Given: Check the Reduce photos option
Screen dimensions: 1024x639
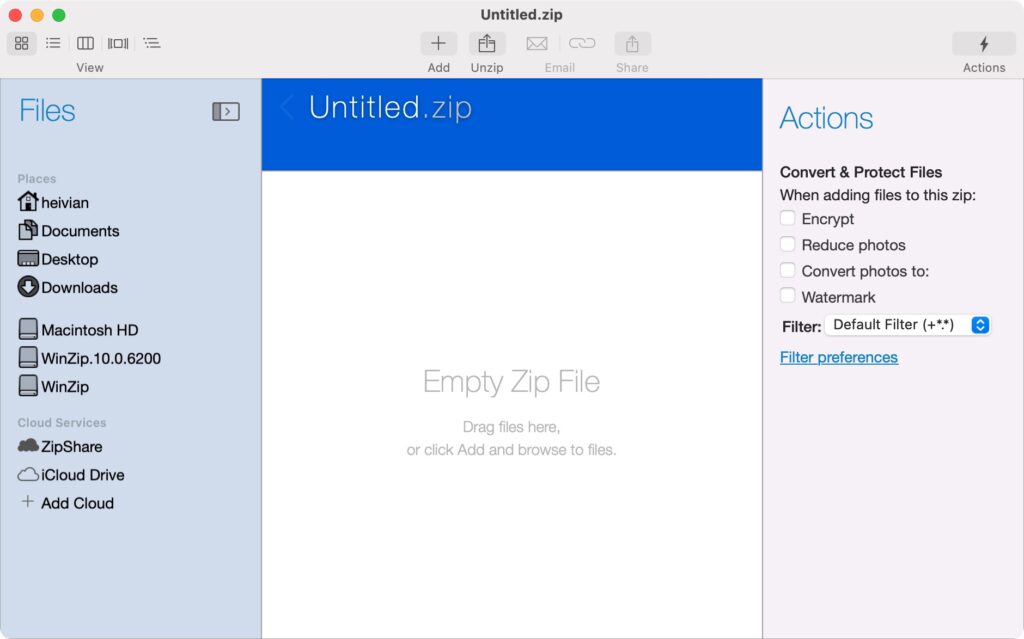Looking at the screenshot, I should pos(787,244).
